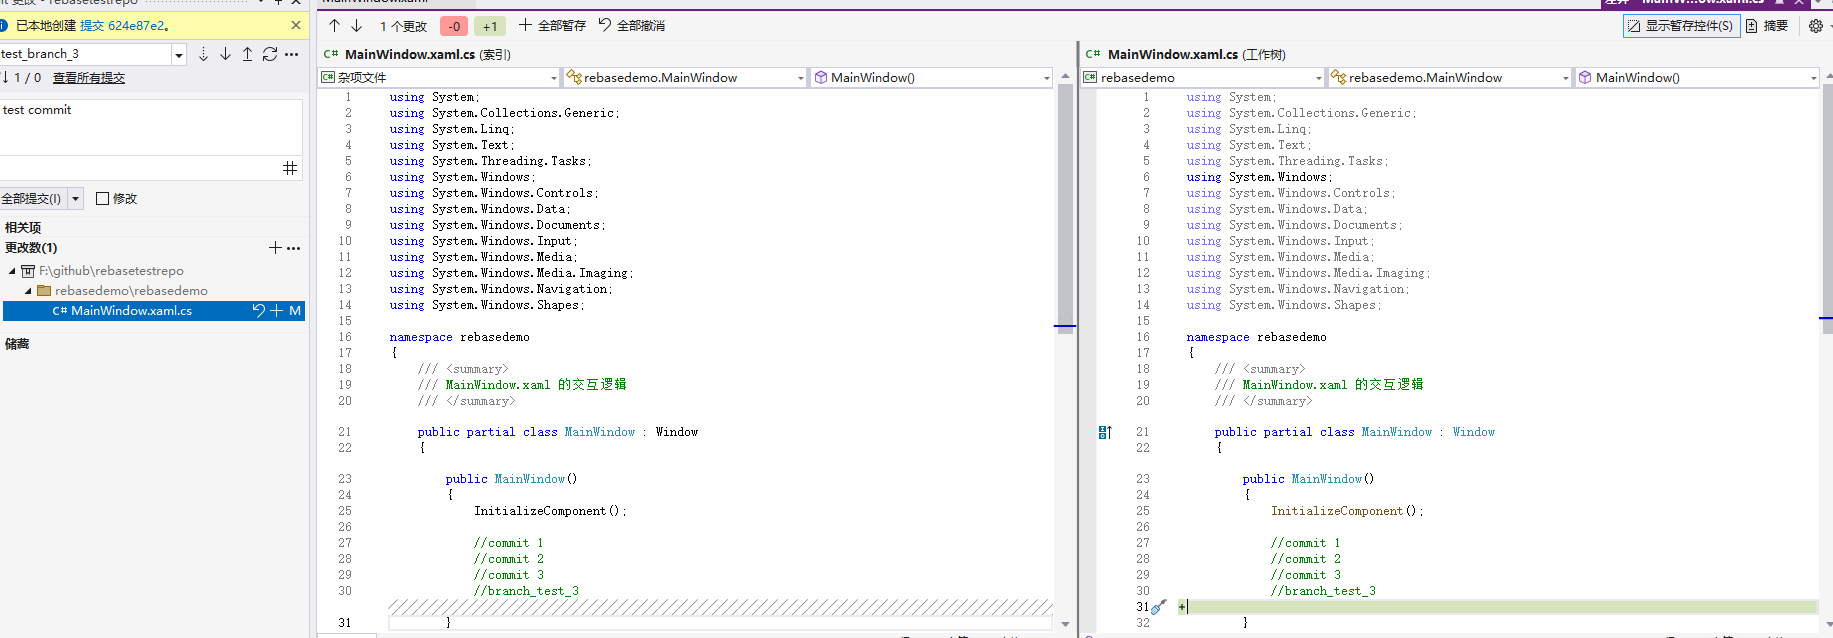
Task: Stage MainWindow.xaml.cs with its plus icon
Action: tap(277, 311)
